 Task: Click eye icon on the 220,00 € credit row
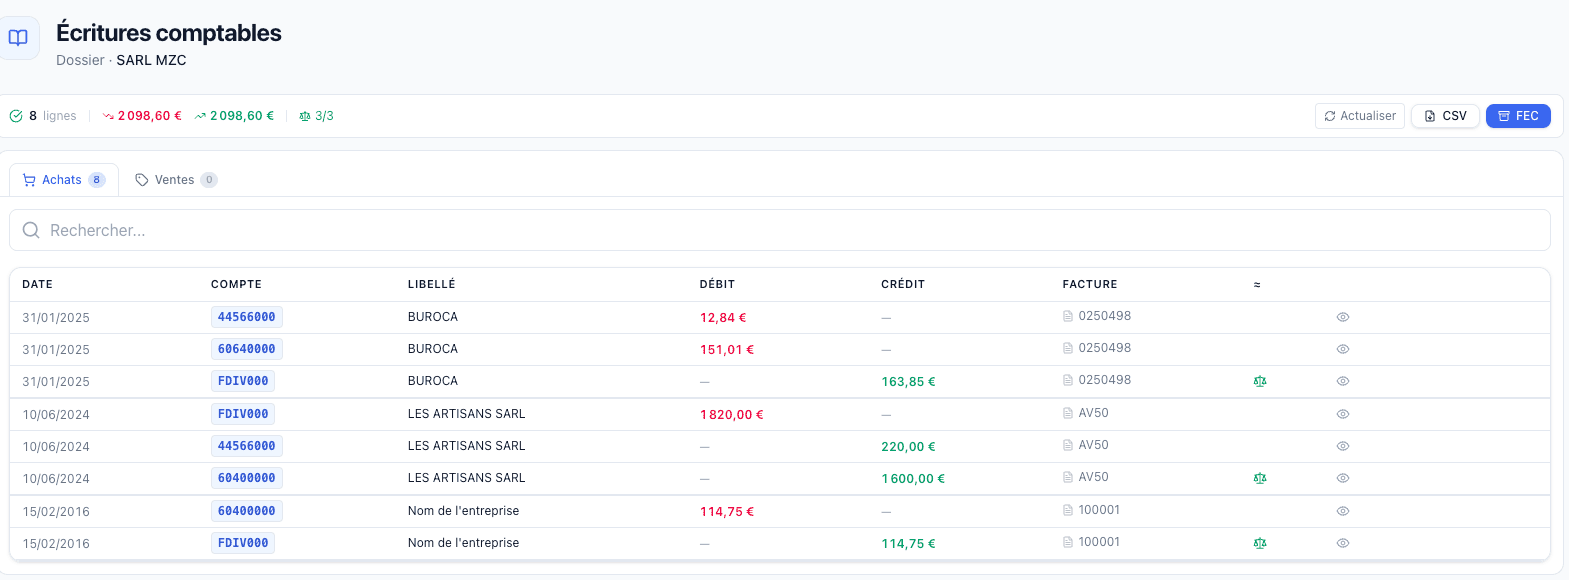[1343, 446]
